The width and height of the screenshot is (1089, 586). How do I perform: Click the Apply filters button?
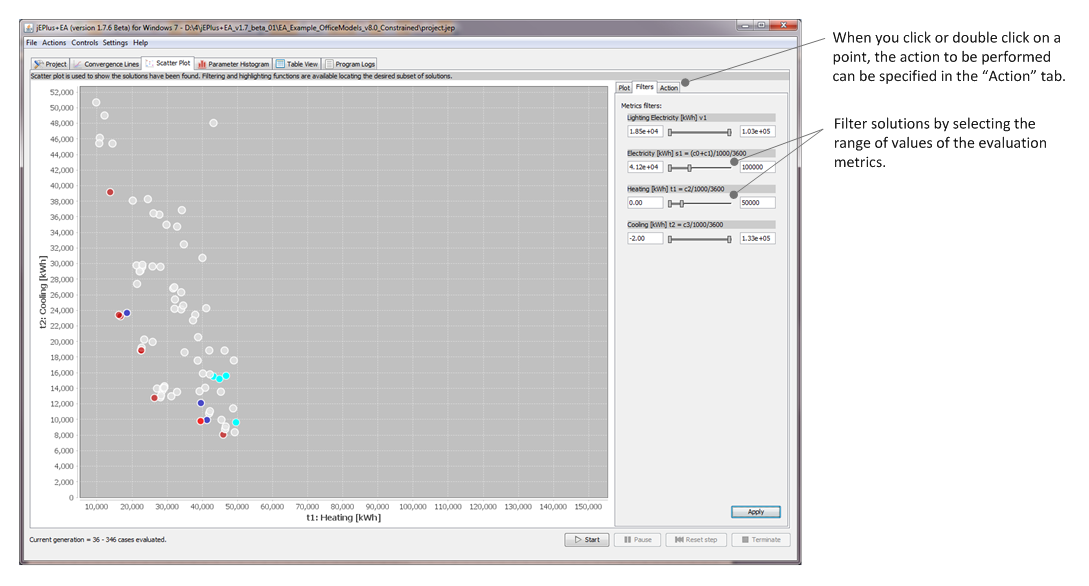[x=756, y=512]
